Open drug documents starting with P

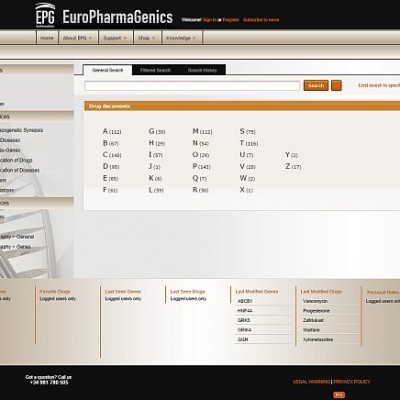tap(202, 166)
